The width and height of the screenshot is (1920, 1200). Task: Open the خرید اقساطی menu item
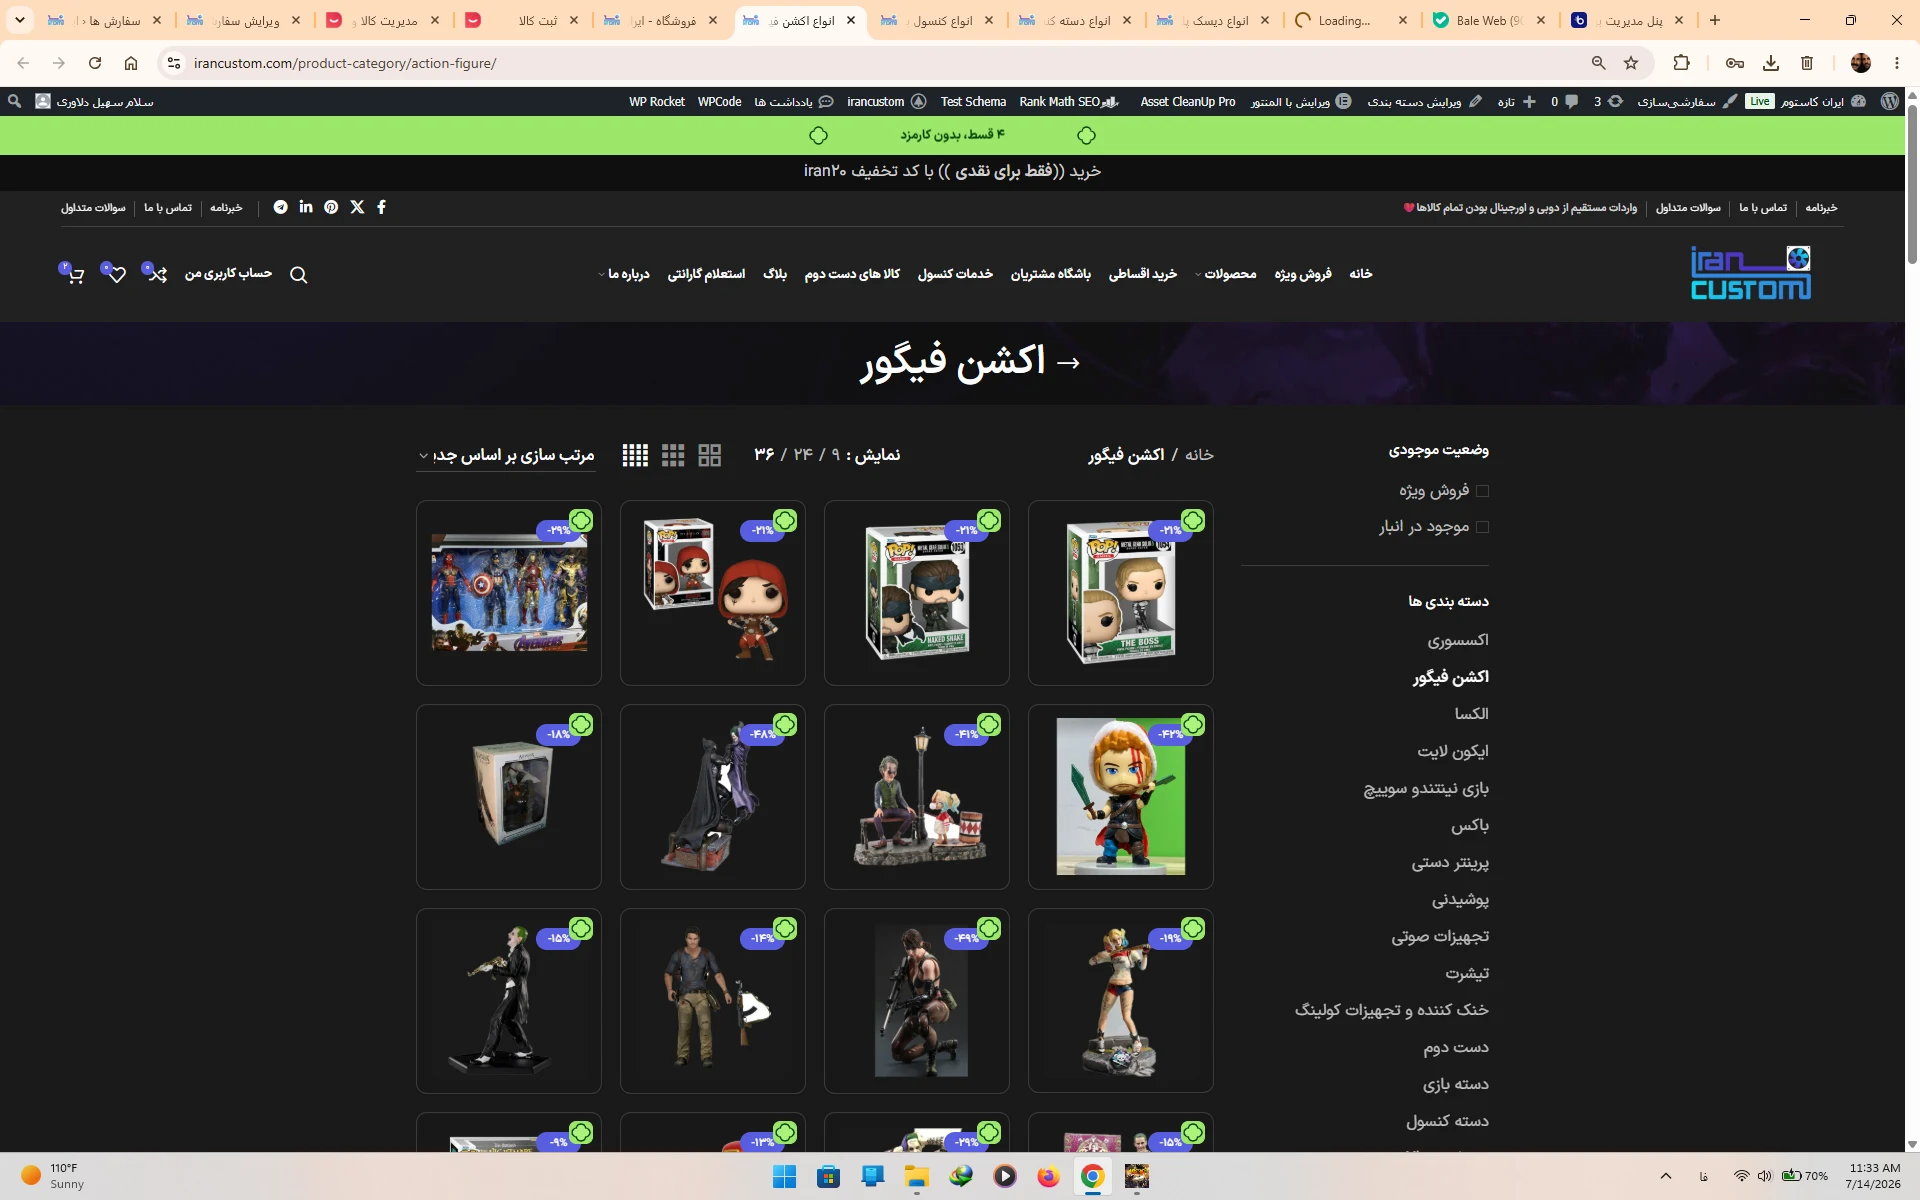tap(1143, 274)
